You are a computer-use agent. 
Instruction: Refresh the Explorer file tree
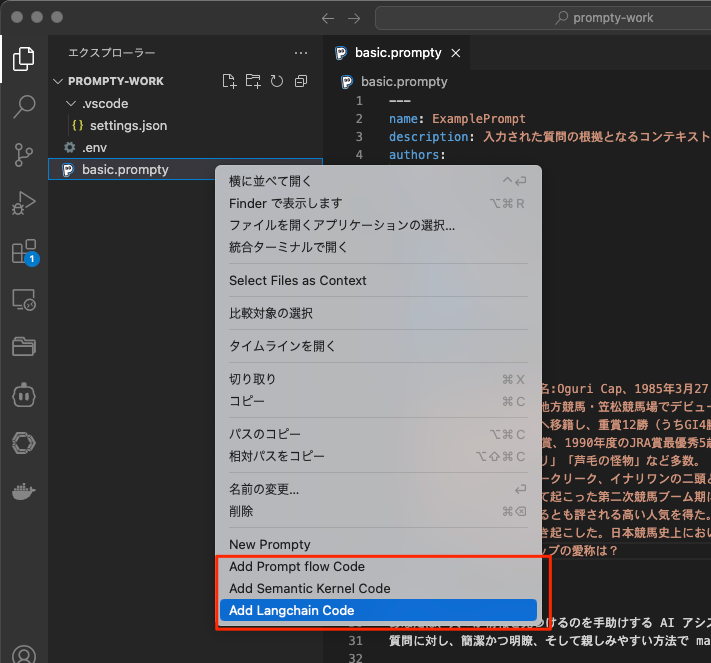click(277, 81)
